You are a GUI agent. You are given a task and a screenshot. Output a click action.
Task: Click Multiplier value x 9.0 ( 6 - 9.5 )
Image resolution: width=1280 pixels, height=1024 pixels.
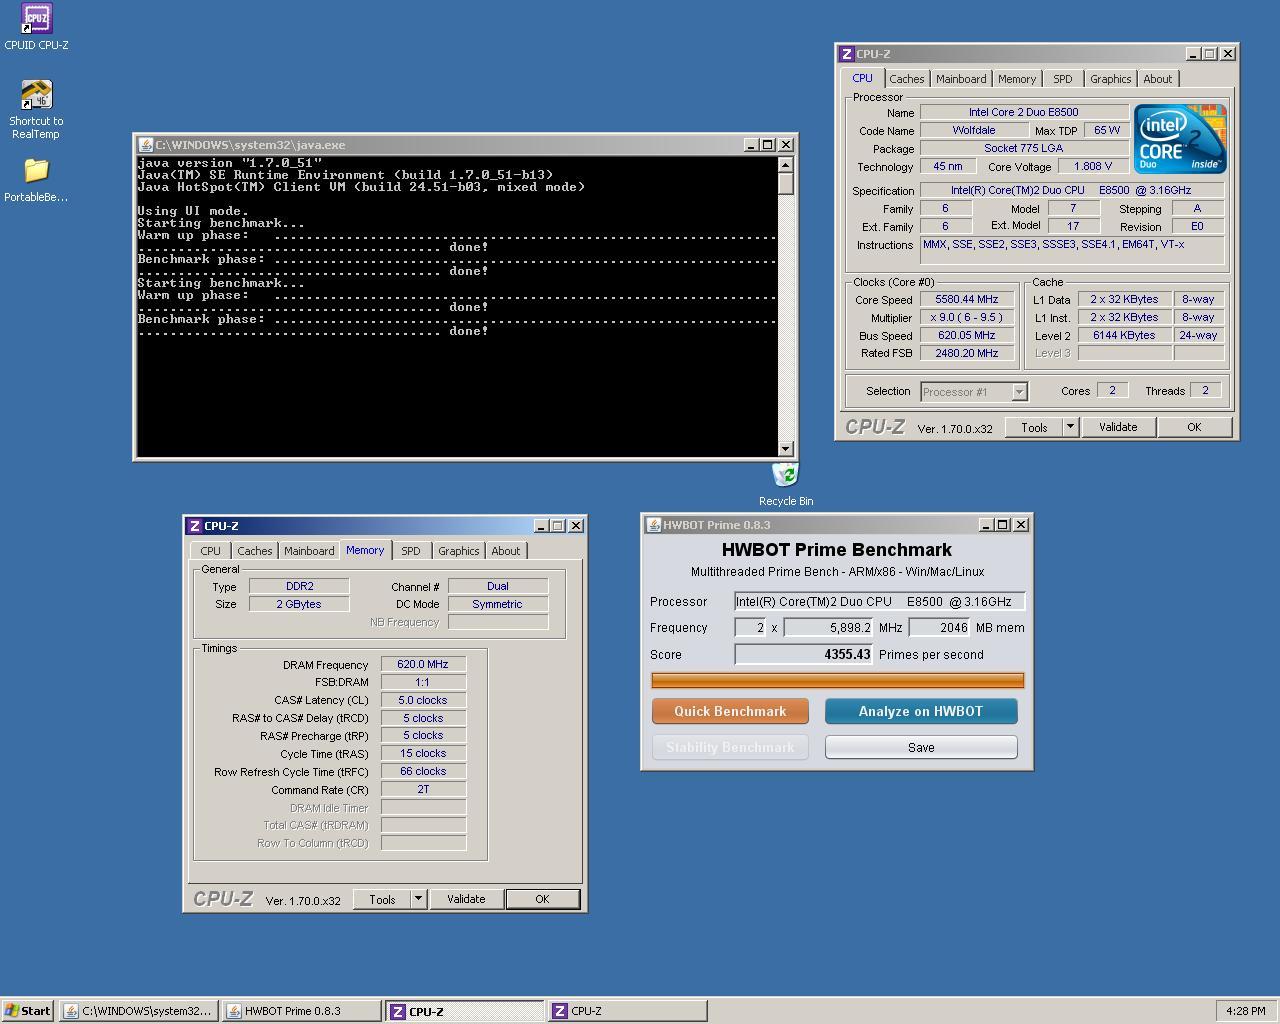click(x=966, y=317)
